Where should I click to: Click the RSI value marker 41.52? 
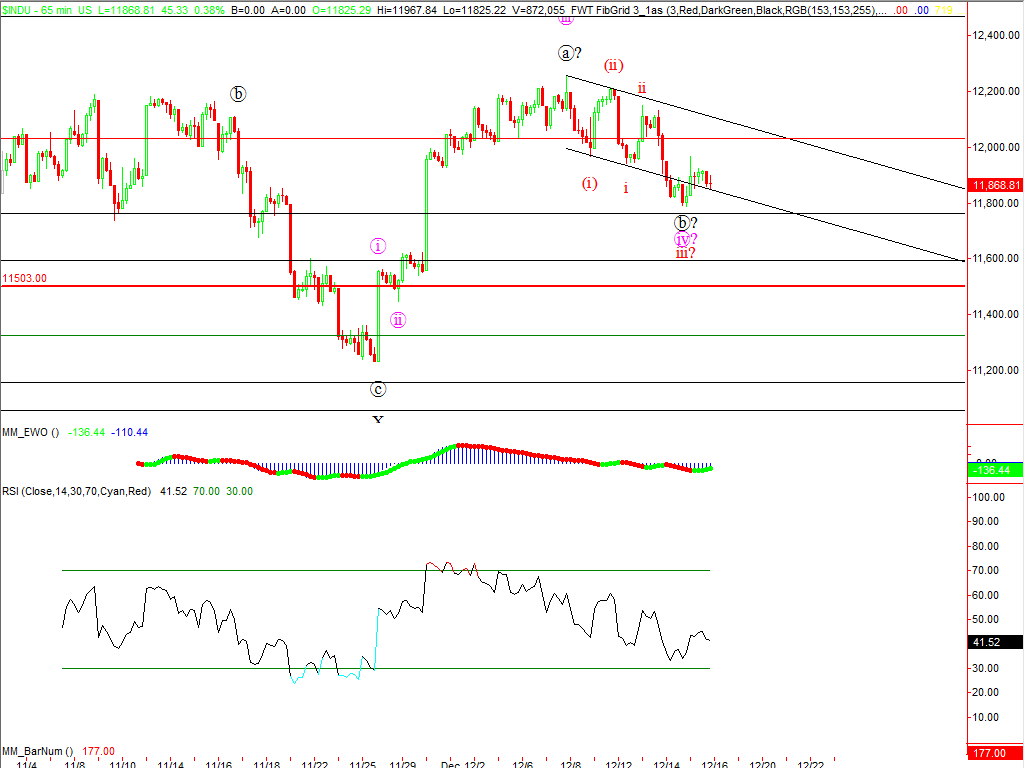(x=995, y=642)
